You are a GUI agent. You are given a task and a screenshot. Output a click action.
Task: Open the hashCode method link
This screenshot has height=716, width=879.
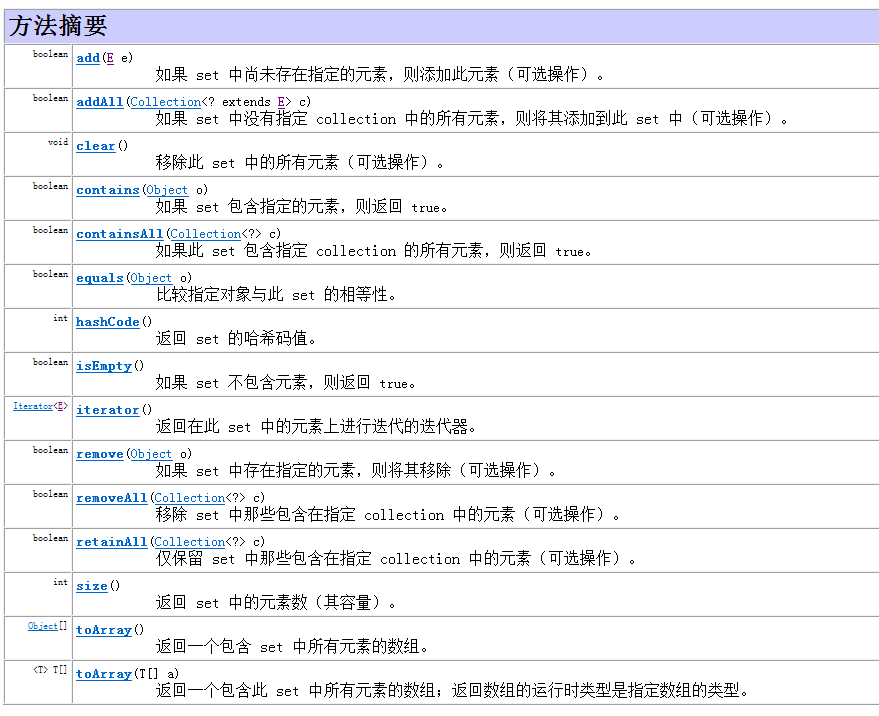coord(108,322)
